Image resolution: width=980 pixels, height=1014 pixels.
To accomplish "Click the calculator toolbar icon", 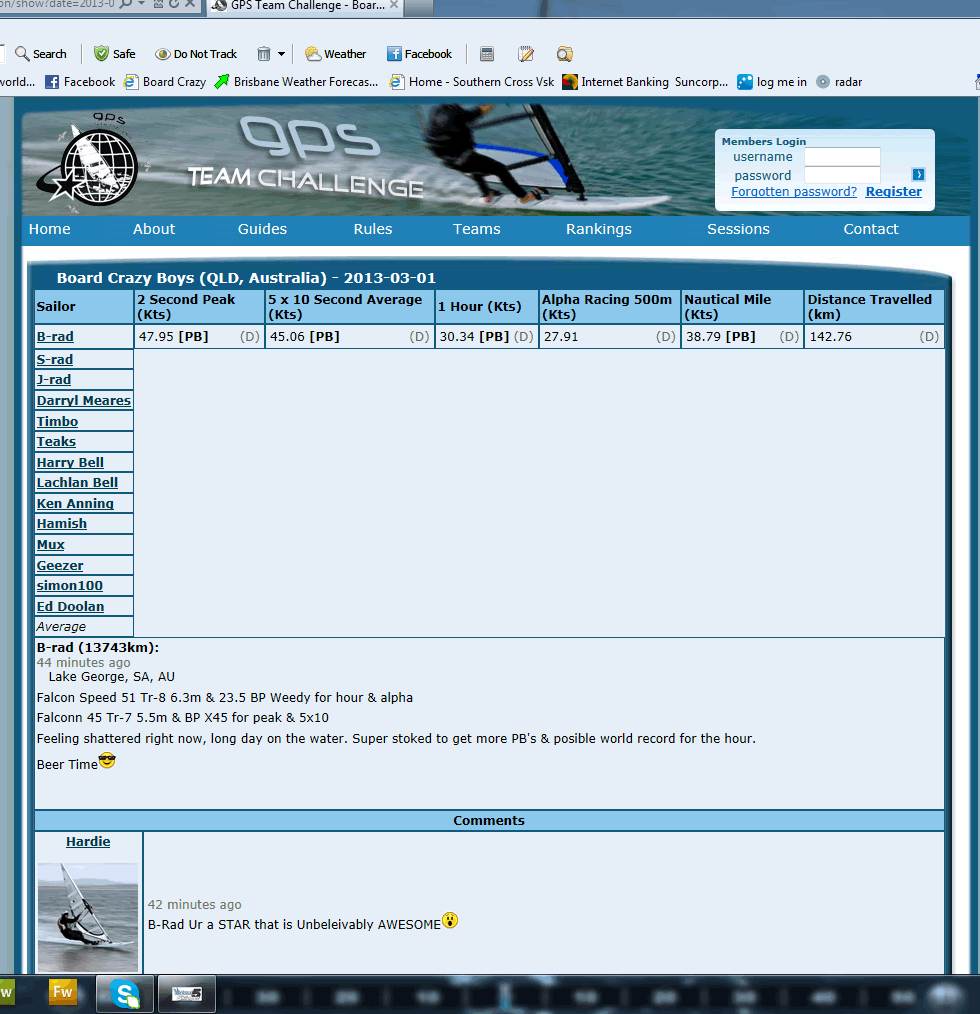I will coord(487,54).
